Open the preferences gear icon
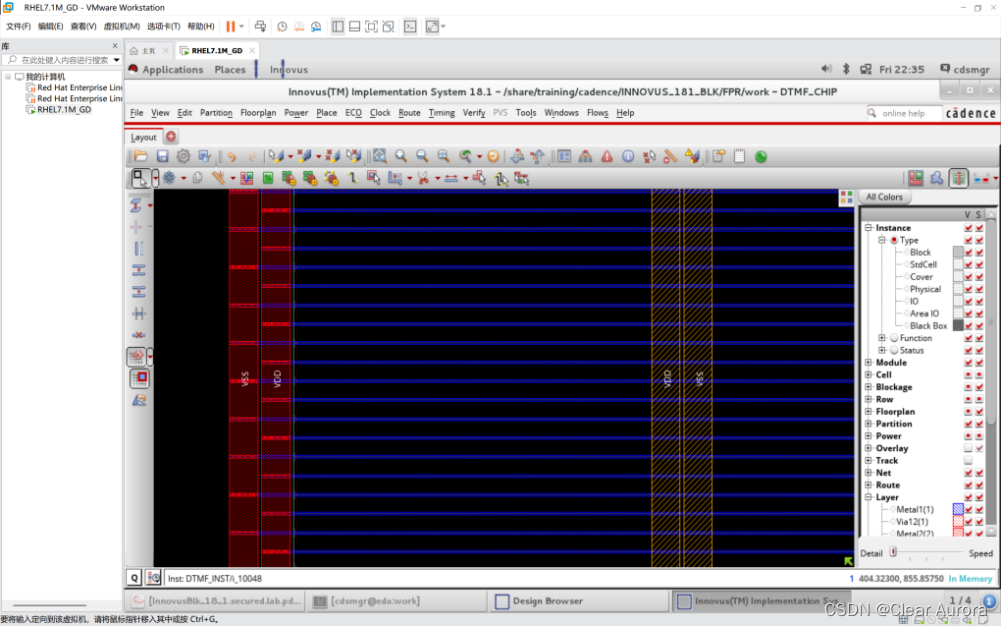The height and width of the screenshot is (626, 1002). tap(183, 156)
